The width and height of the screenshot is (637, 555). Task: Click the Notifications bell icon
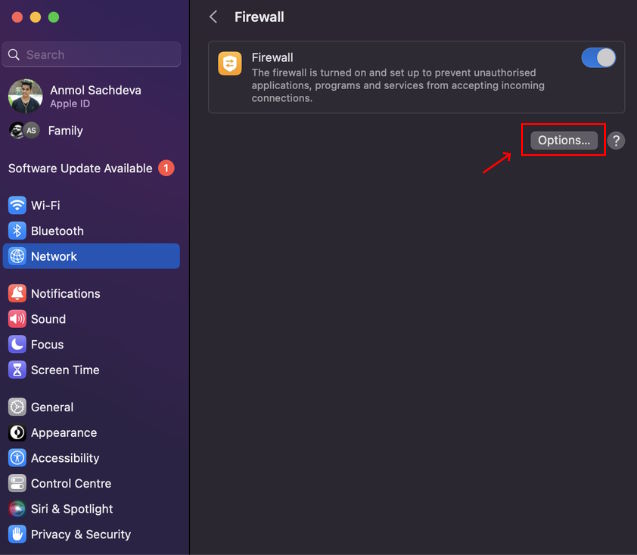pos(17,293)
